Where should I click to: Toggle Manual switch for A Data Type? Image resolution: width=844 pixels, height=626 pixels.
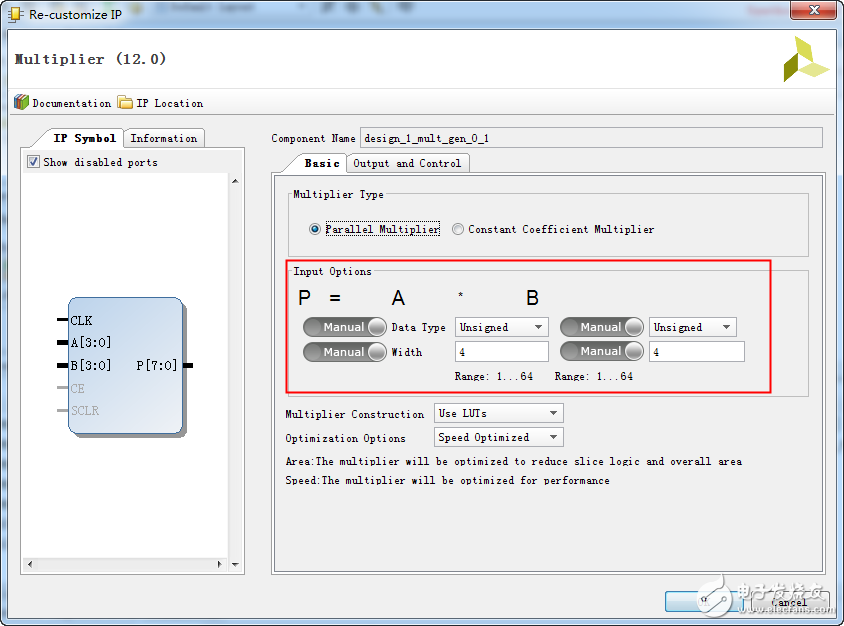click(x=345, y=327)
